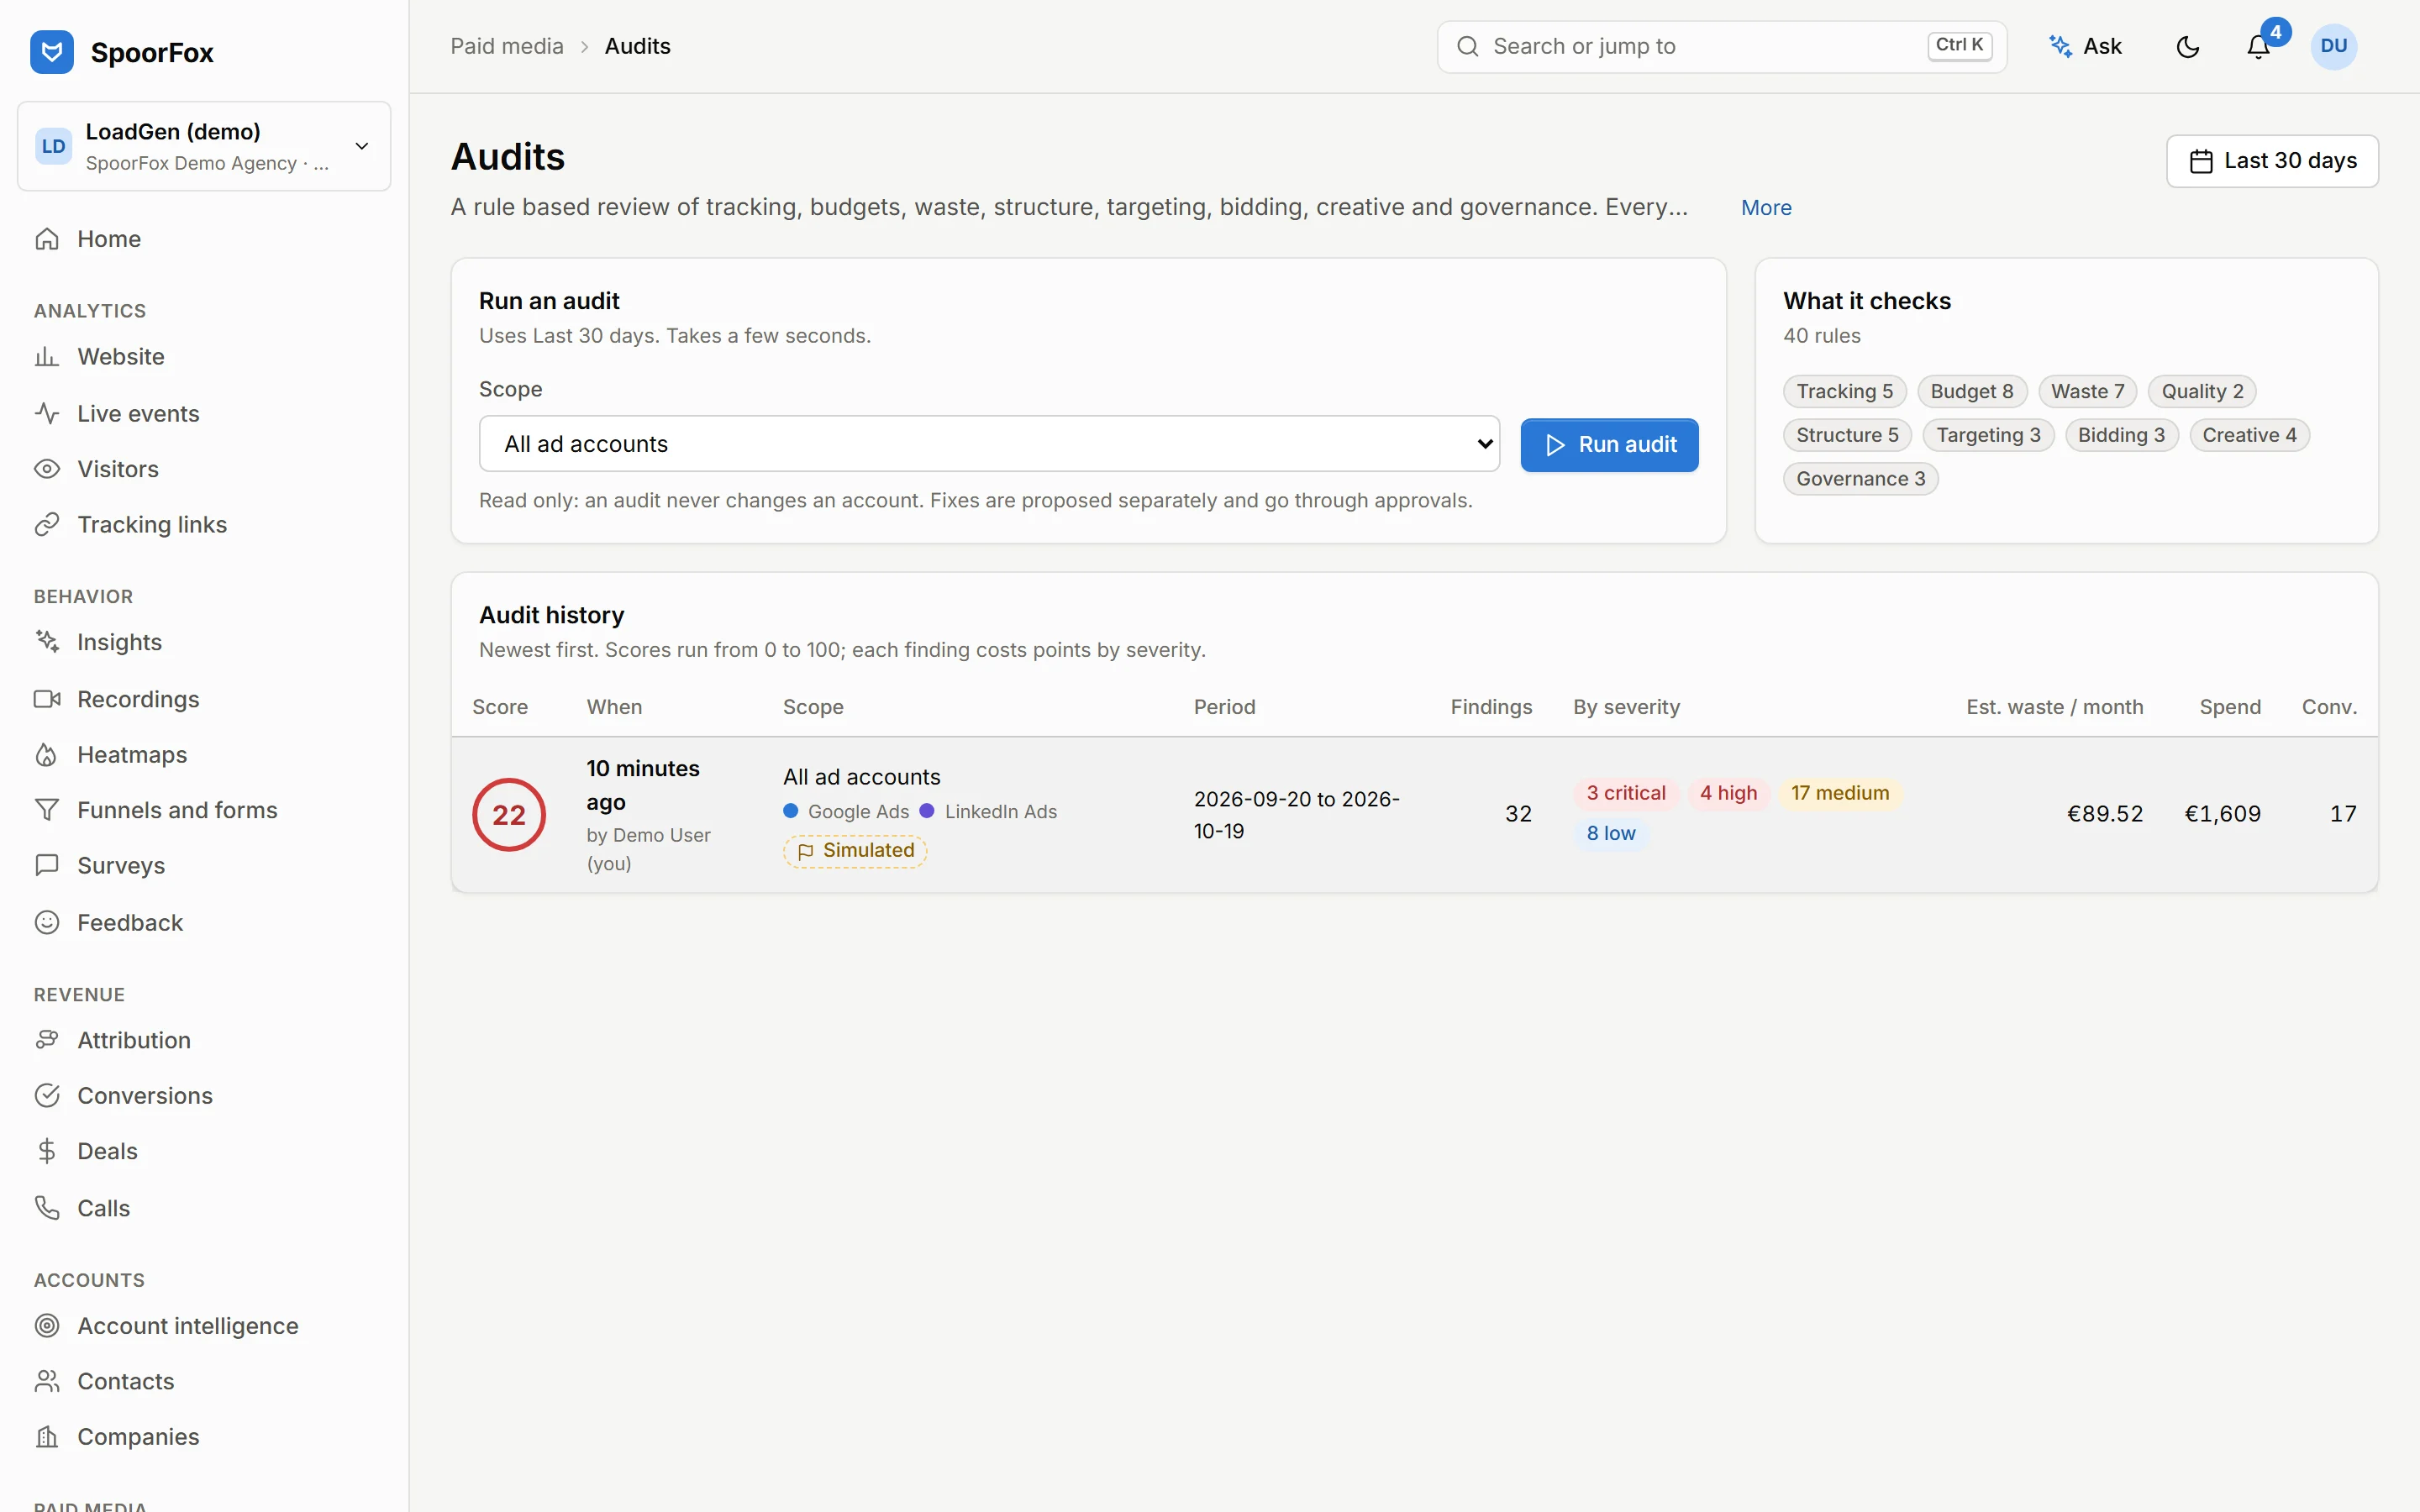Open the All ad accounts scope dropdown
The height and width of the screenshot is (1512, 2420).
[x=989, y=444]
